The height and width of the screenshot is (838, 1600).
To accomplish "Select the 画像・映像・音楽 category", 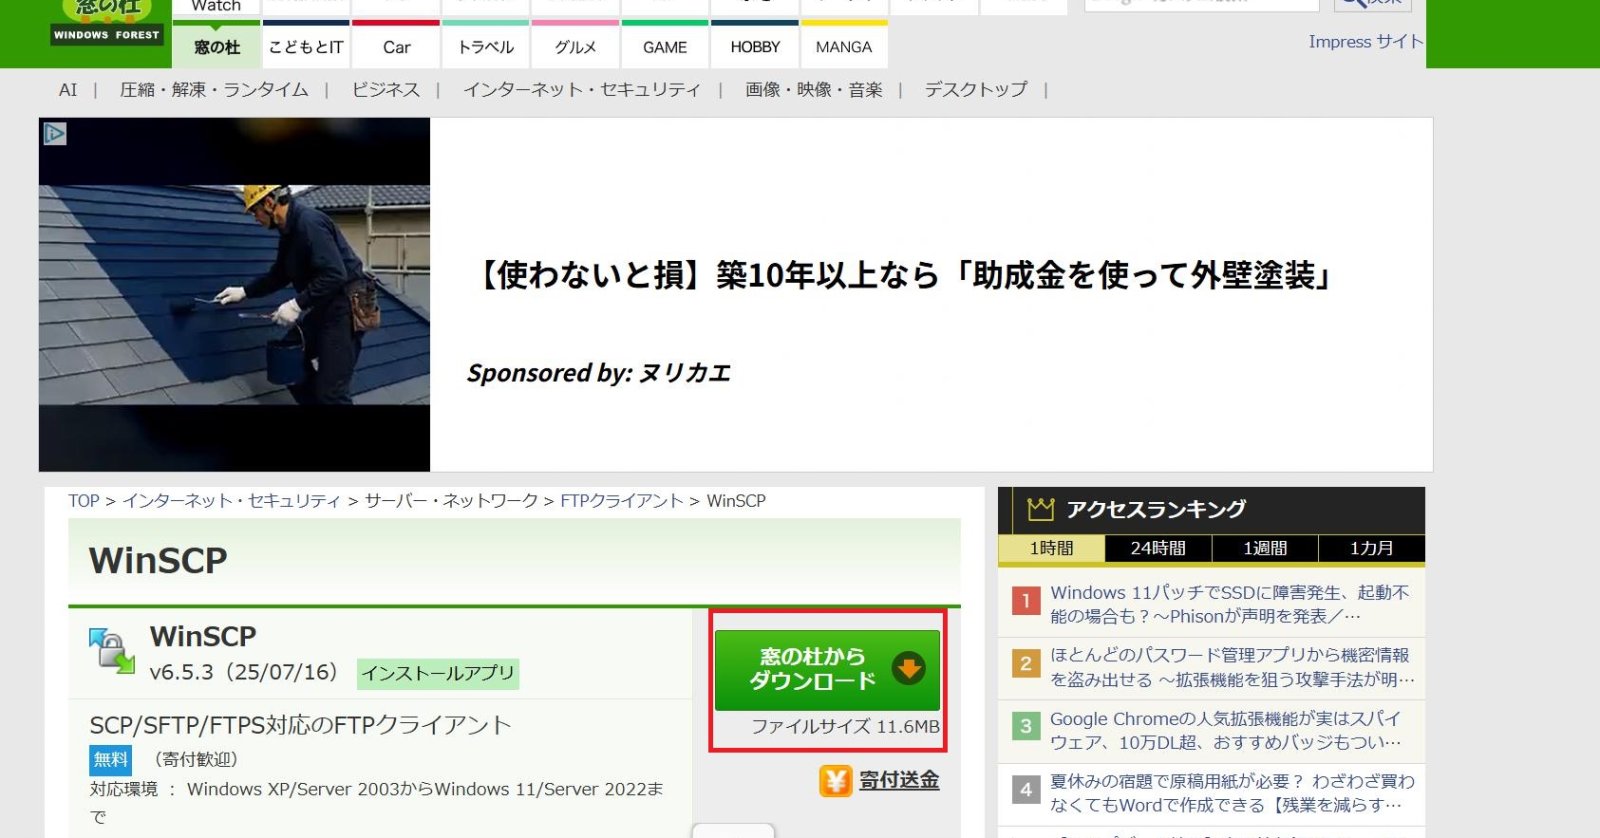I will (x=813, y=90).
